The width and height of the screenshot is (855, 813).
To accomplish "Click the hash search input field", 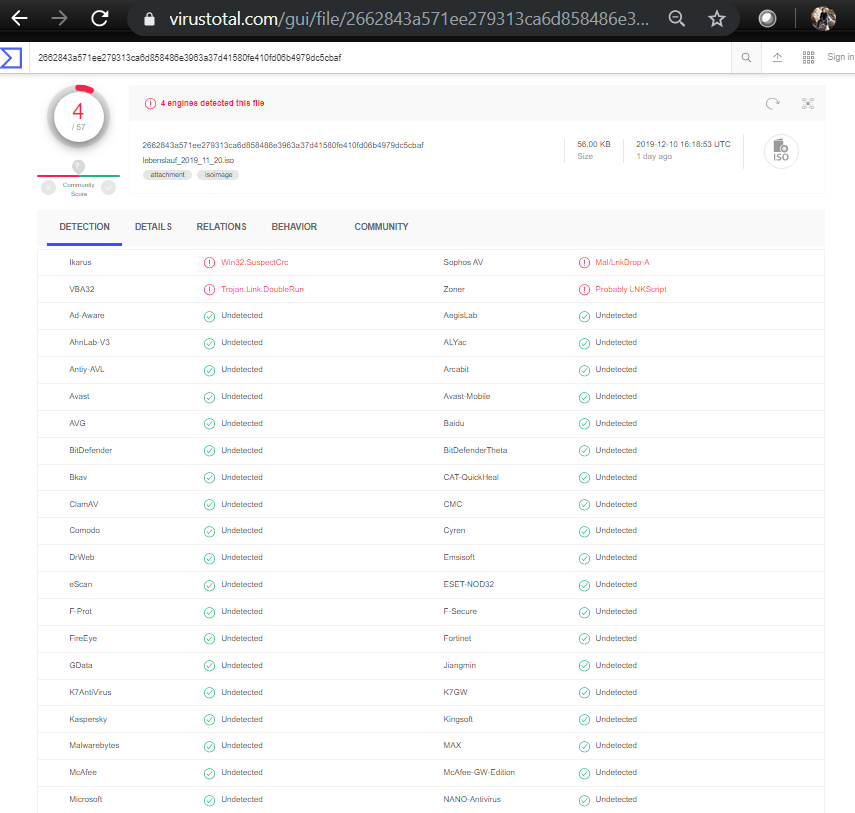I will 380,58.
